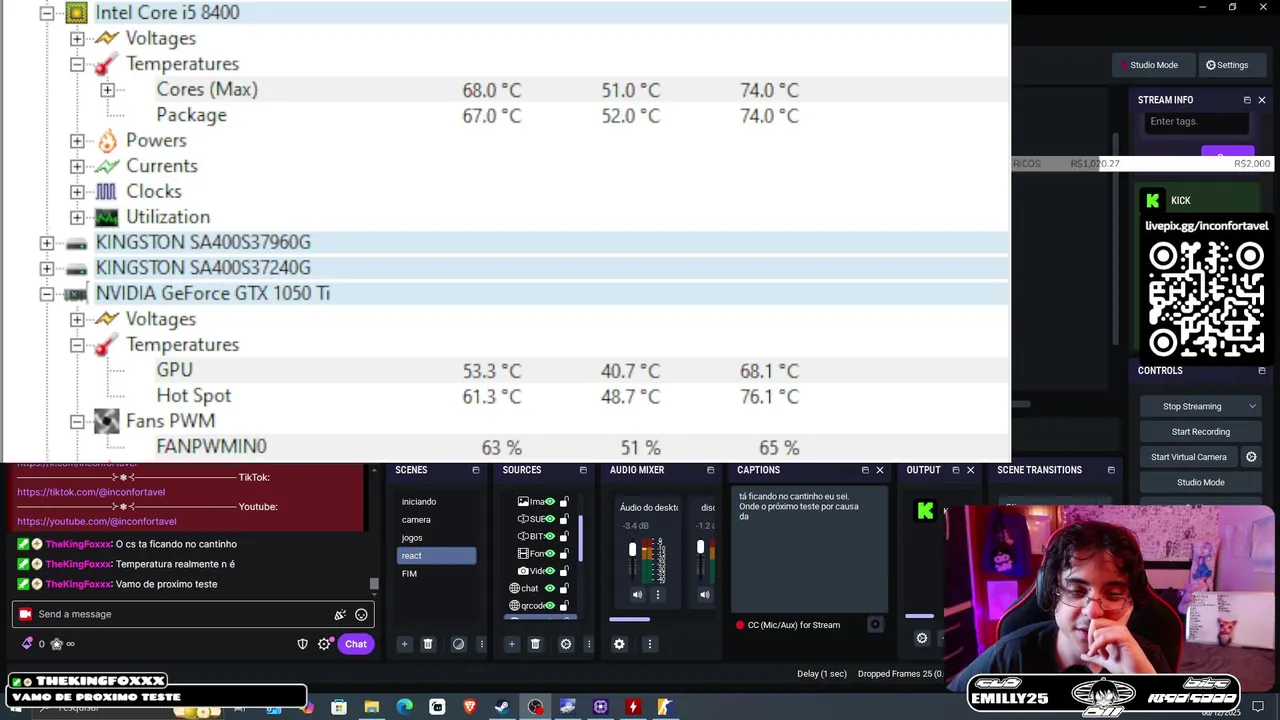Open Output panel settings gear
Image resolution: width=1280 pixels, height=720 pixels.
pyautogui.click(x=921, y=638)
